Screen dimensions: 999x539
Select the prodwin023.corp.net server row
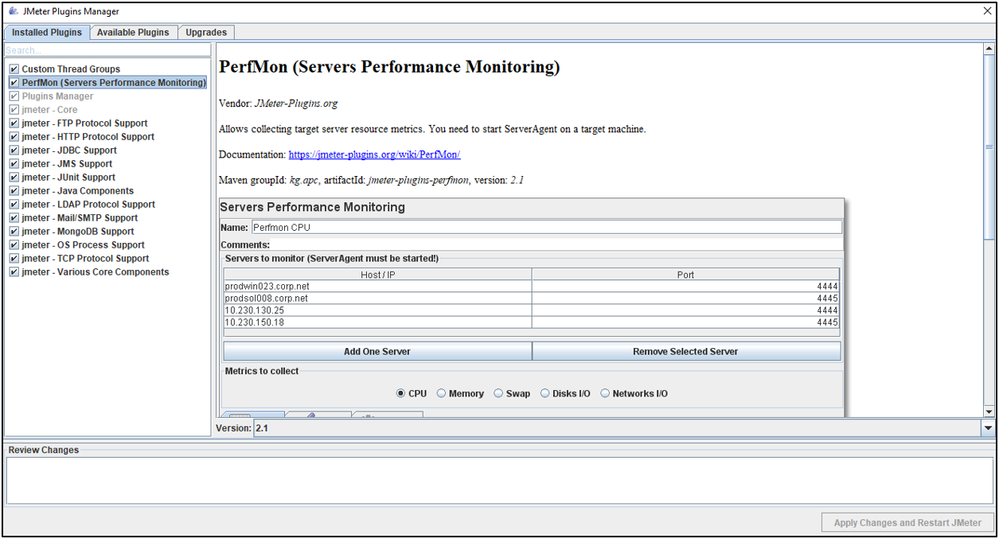531,287
